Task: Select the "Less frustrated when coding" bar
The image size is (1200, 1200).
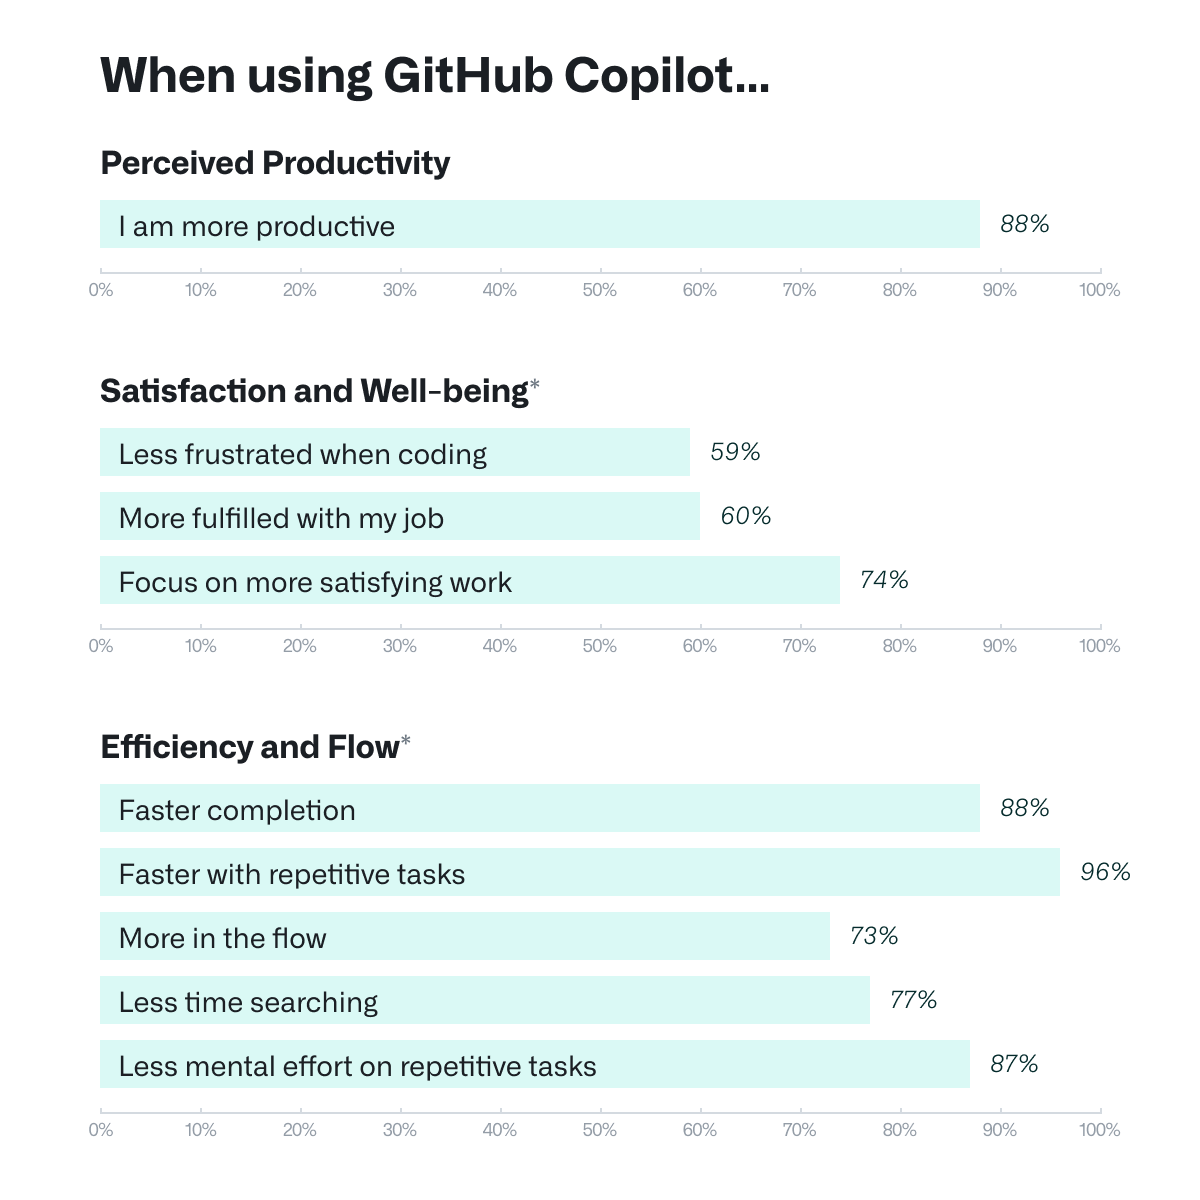Action: pos(395,452)
